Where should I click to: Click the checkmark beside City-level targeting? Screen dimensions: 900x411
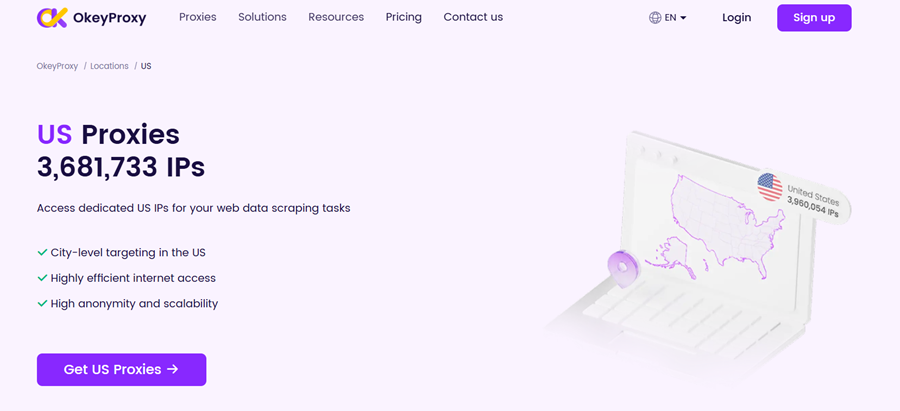[x=42, y=253]
